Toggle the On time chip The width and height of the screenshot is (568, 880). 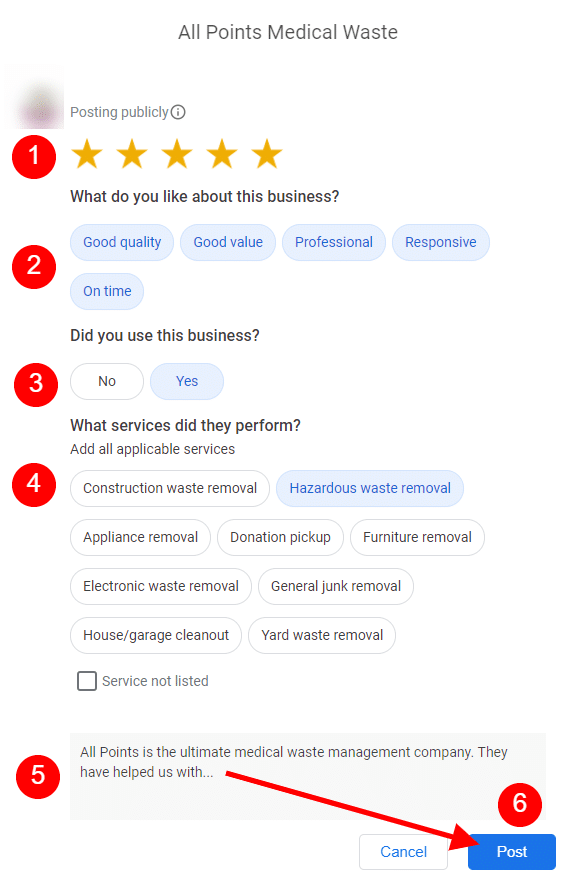tap(107, 291)
